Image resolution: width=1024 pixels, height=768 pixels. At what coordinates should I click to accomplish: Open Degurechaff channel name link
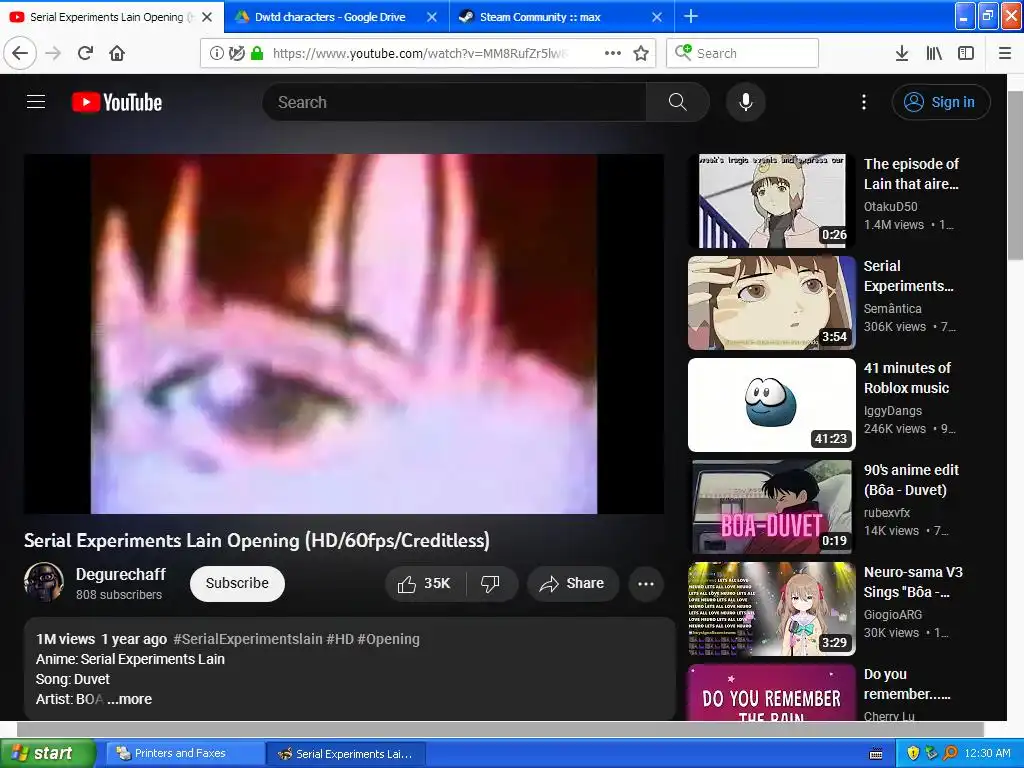pos(121,574)
